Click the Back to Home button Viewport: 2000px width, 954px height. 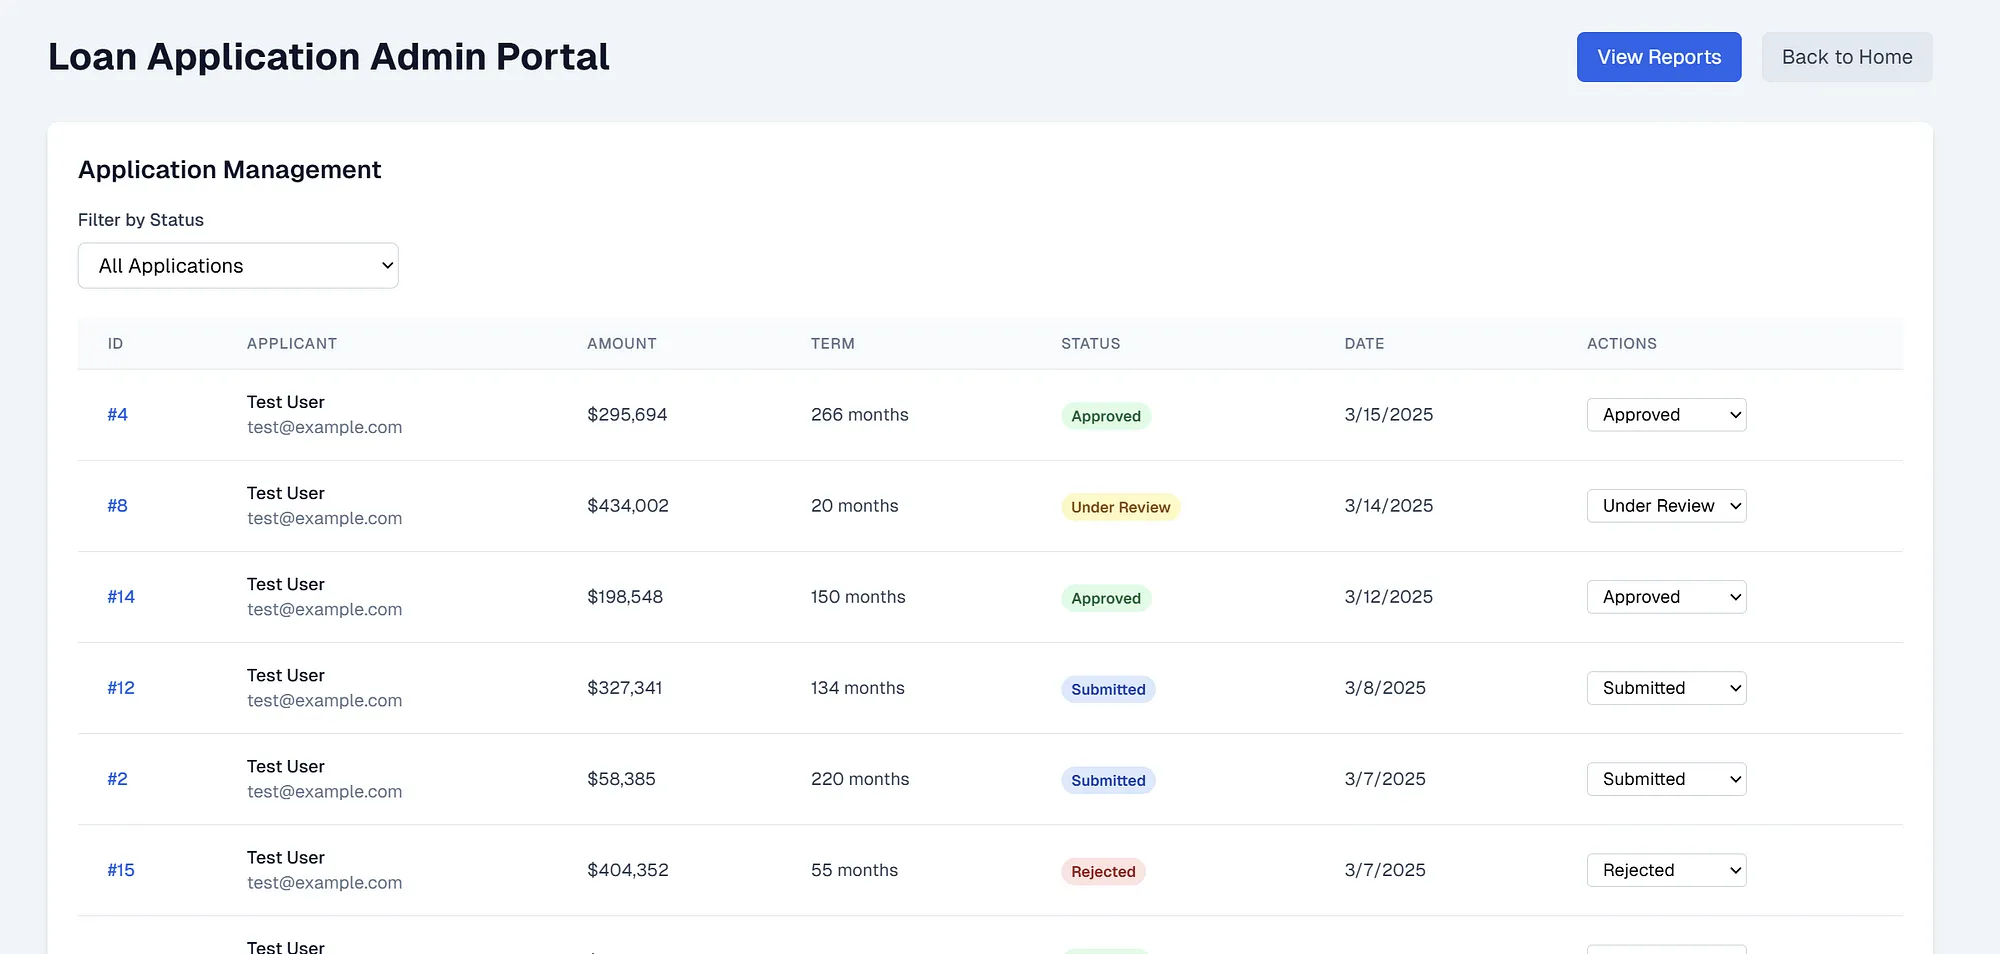1846,57
